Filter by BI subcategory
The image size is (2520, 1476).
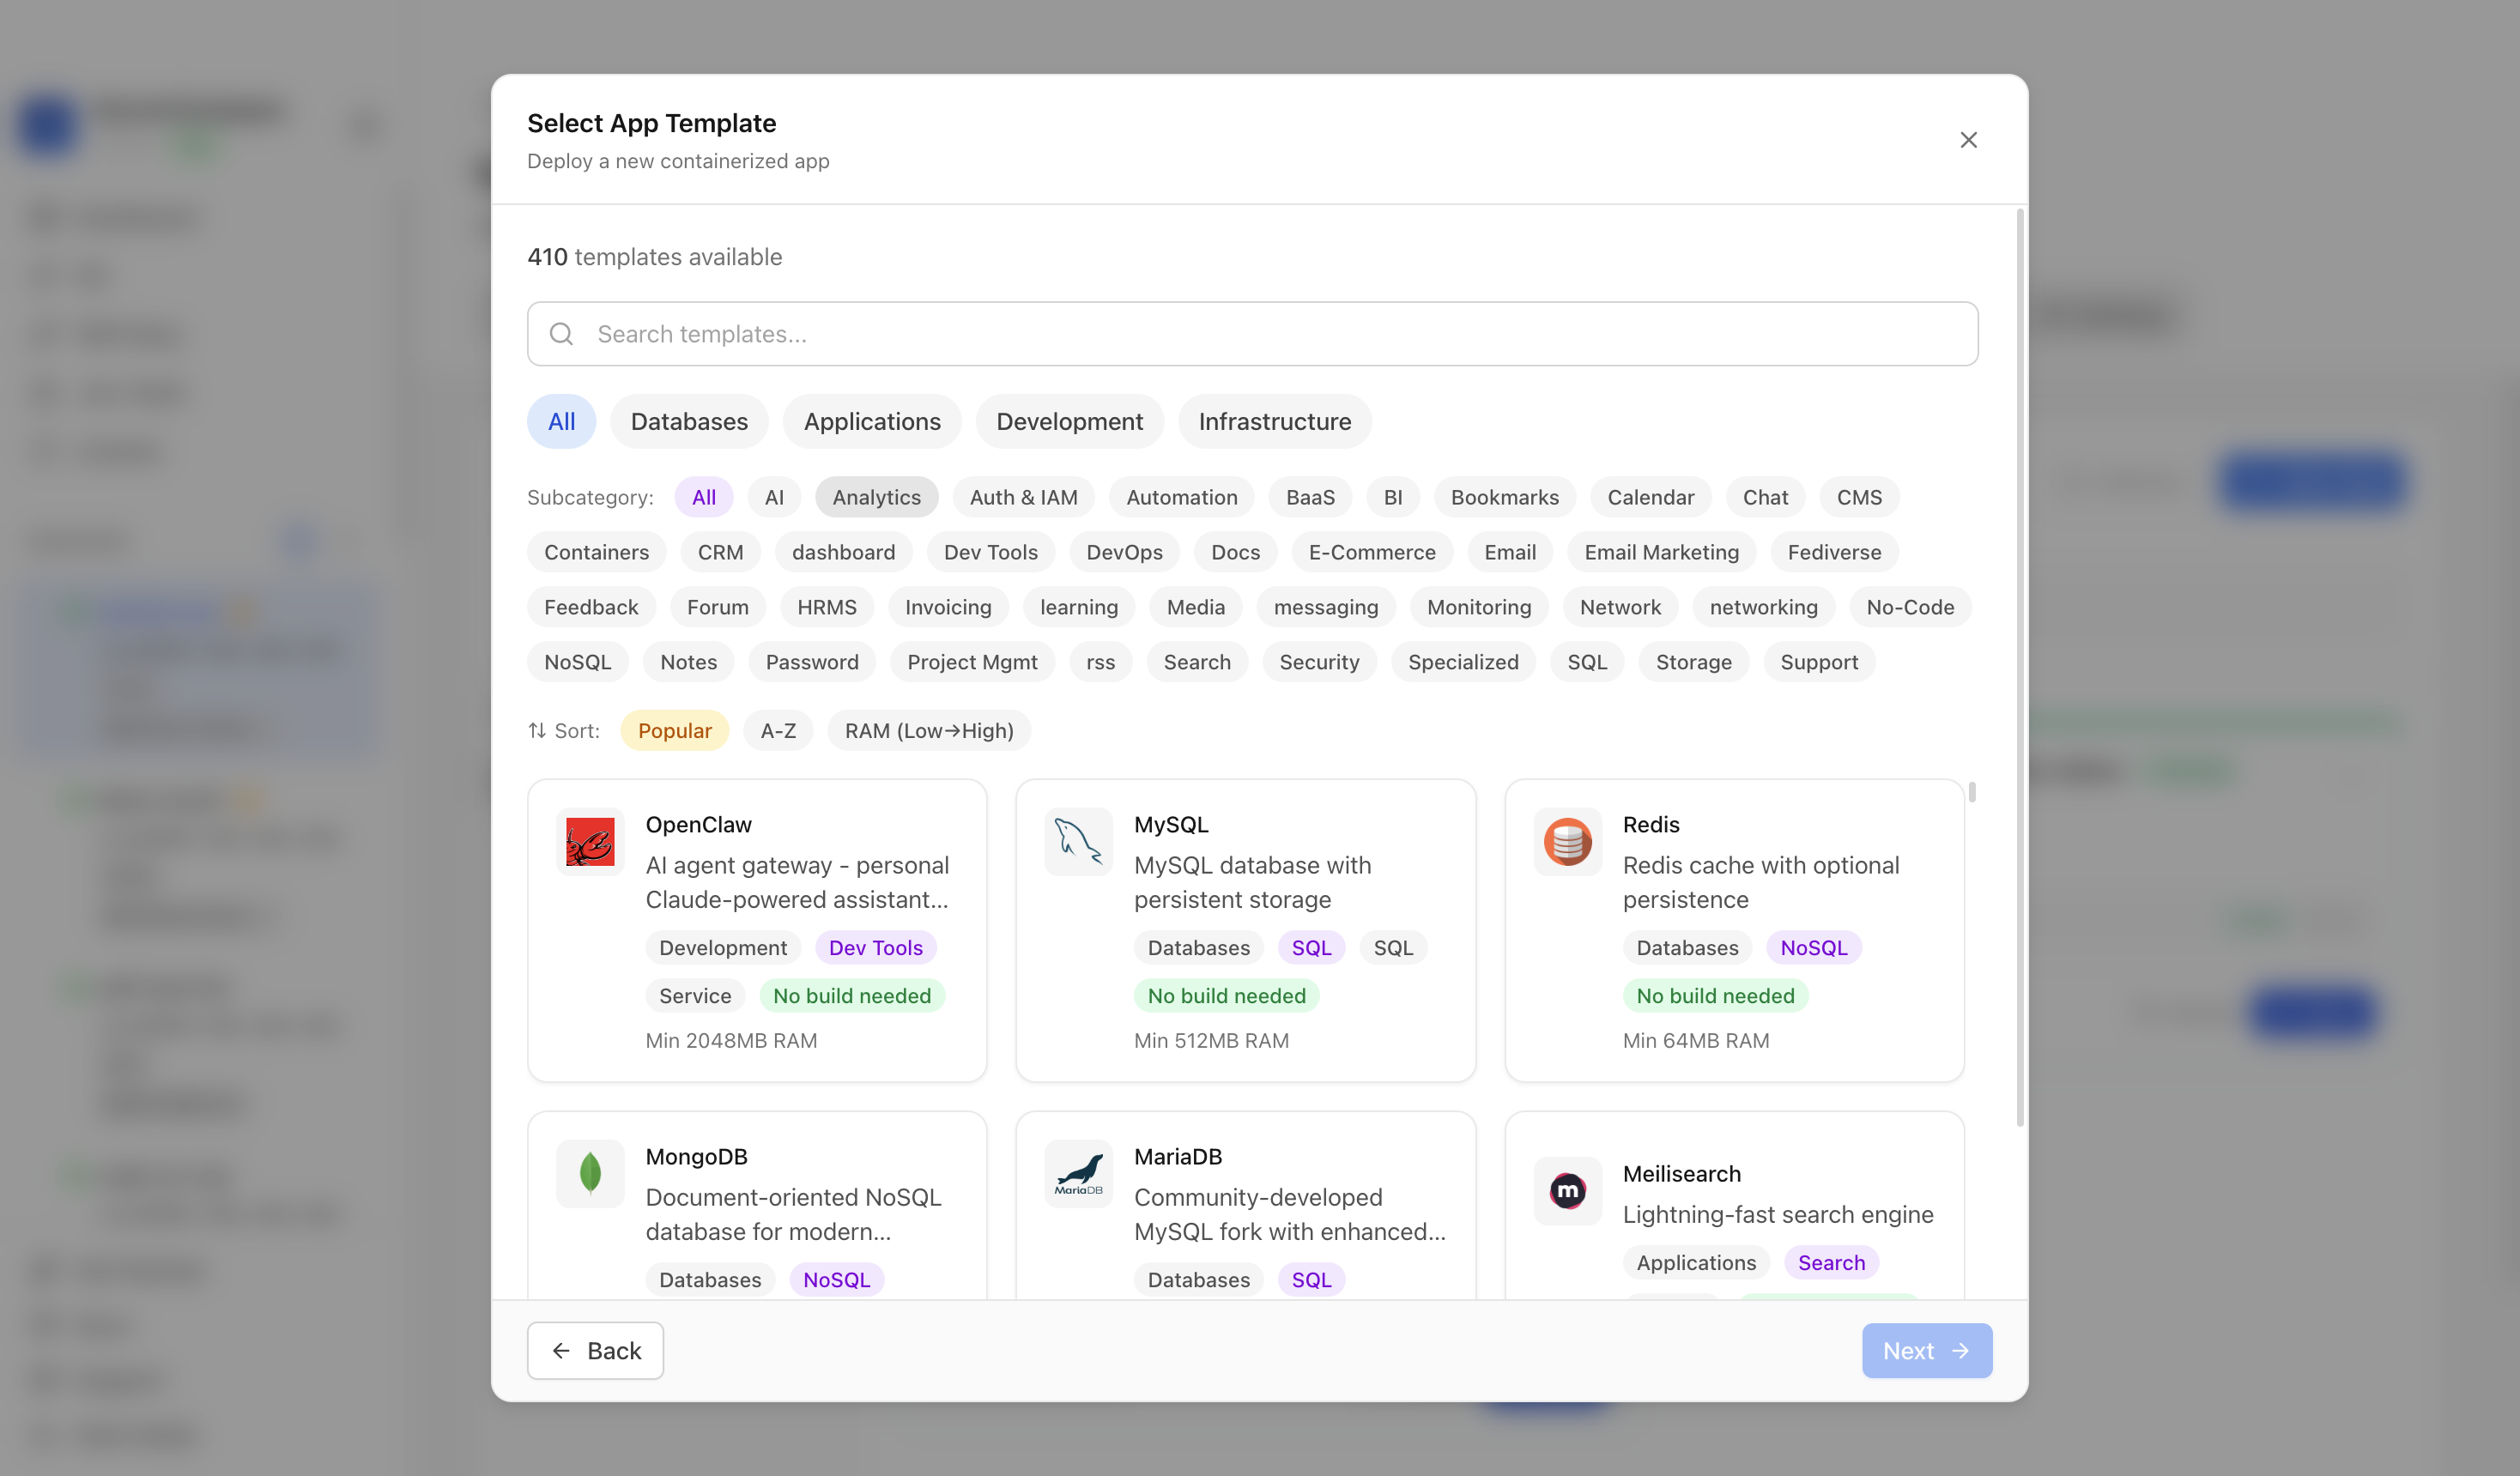(x=1393, y=497)
